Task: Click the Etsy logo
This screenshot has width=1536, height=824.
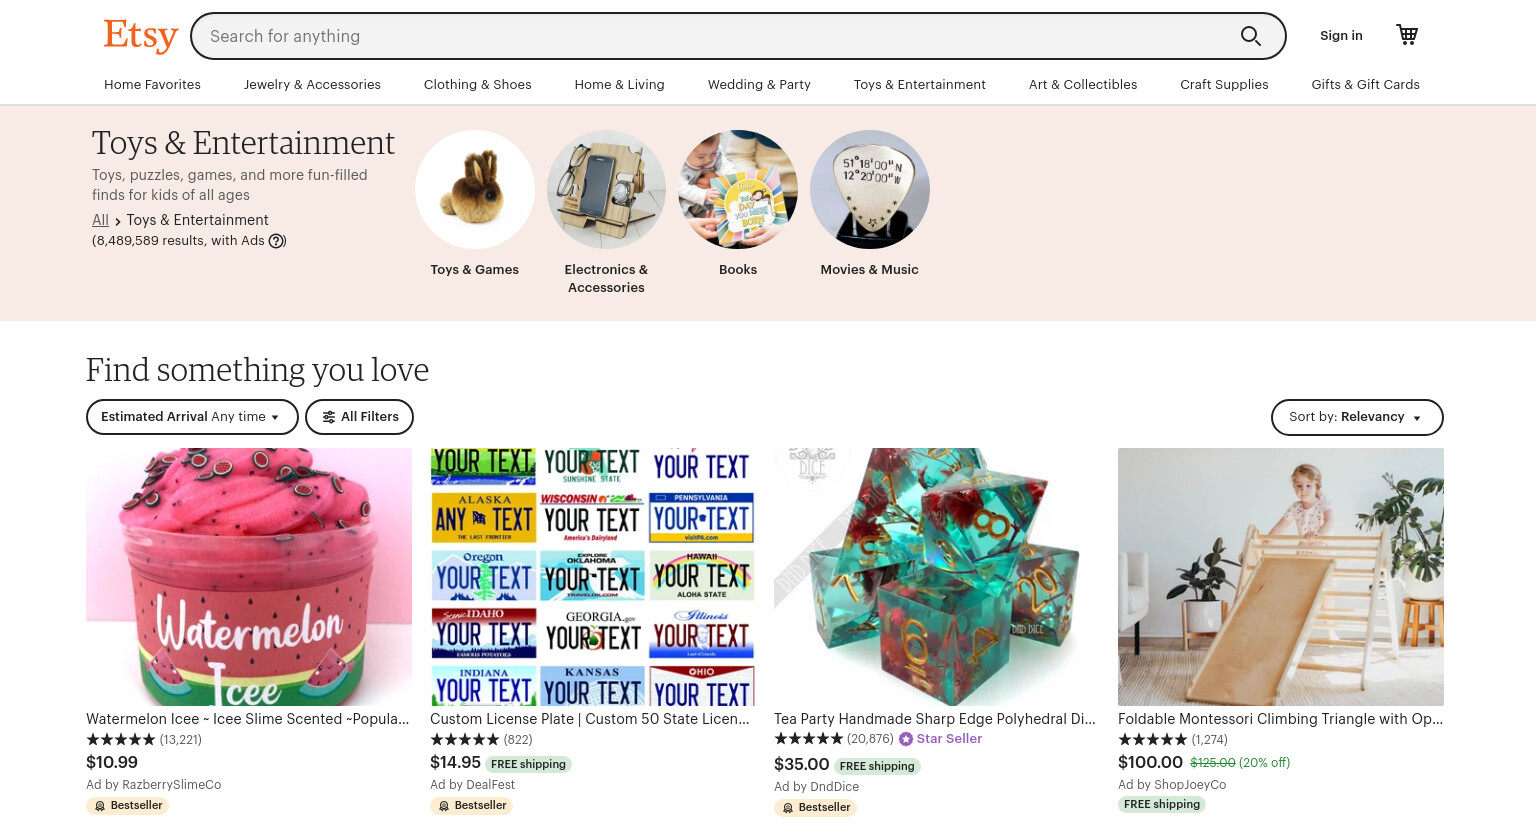Action: click(x=141, y=35)
